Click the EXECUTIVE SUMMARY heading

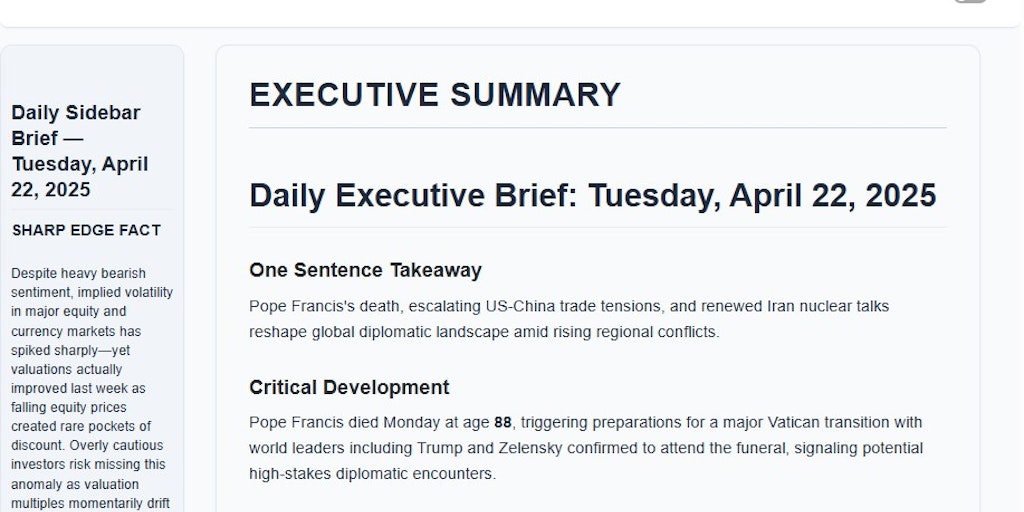point(435,95)
